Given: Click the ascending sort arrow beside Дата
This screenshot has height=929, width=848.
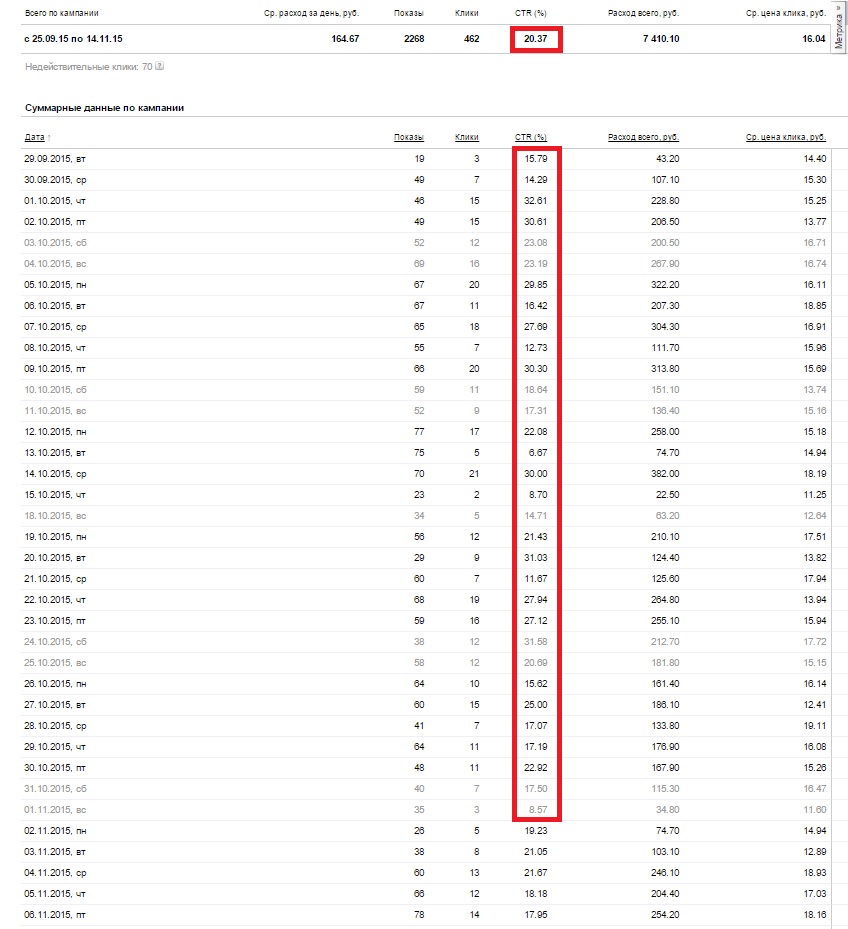Looking at the screenshot, I should point(49,137).
